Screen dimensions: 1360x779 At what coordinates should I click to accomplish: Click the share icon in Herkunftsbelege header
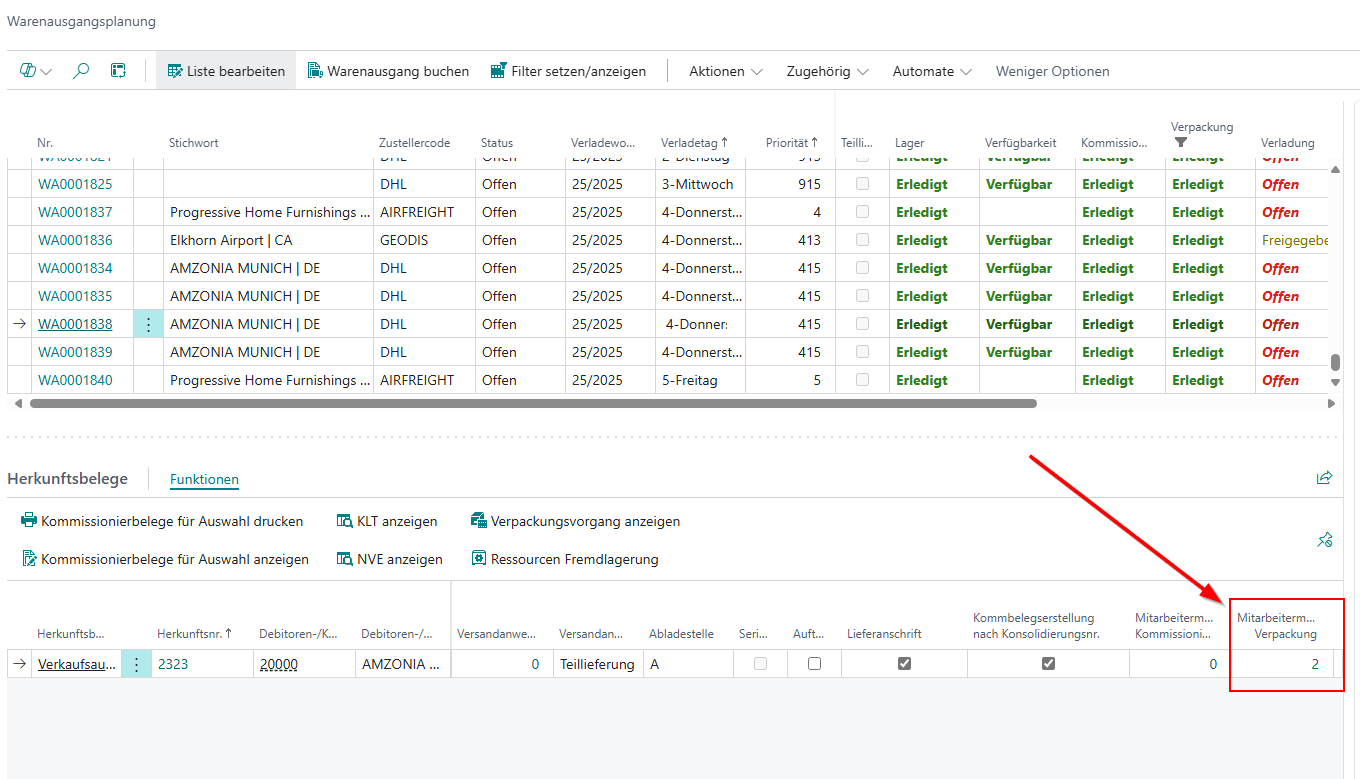pos(1324,478)
